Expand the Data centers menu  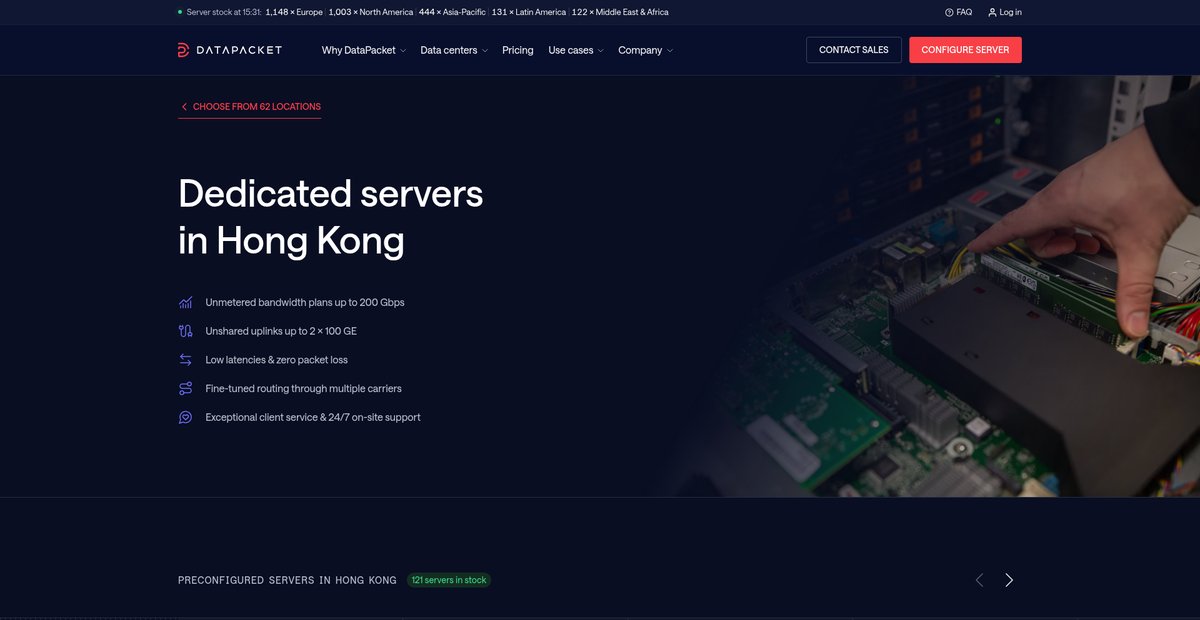click(454, 50)
